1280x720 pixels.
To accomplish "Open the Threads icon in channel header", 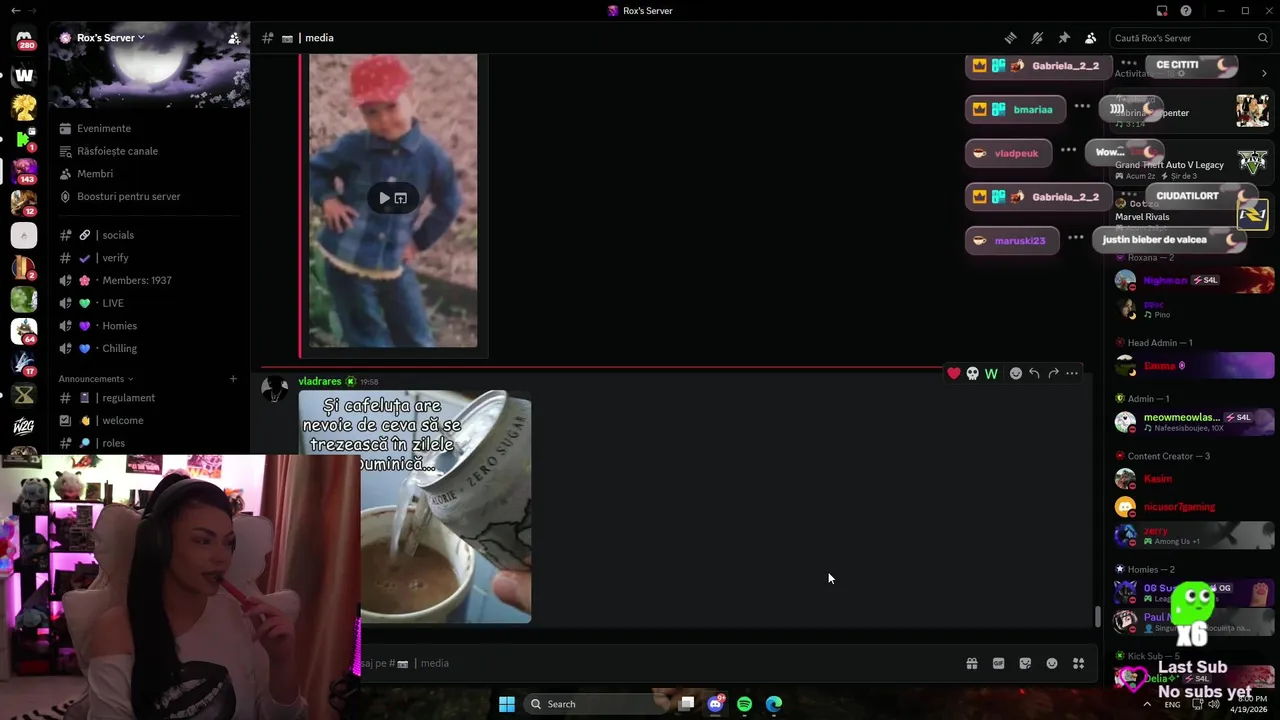I will click(x=1010, y=38).
